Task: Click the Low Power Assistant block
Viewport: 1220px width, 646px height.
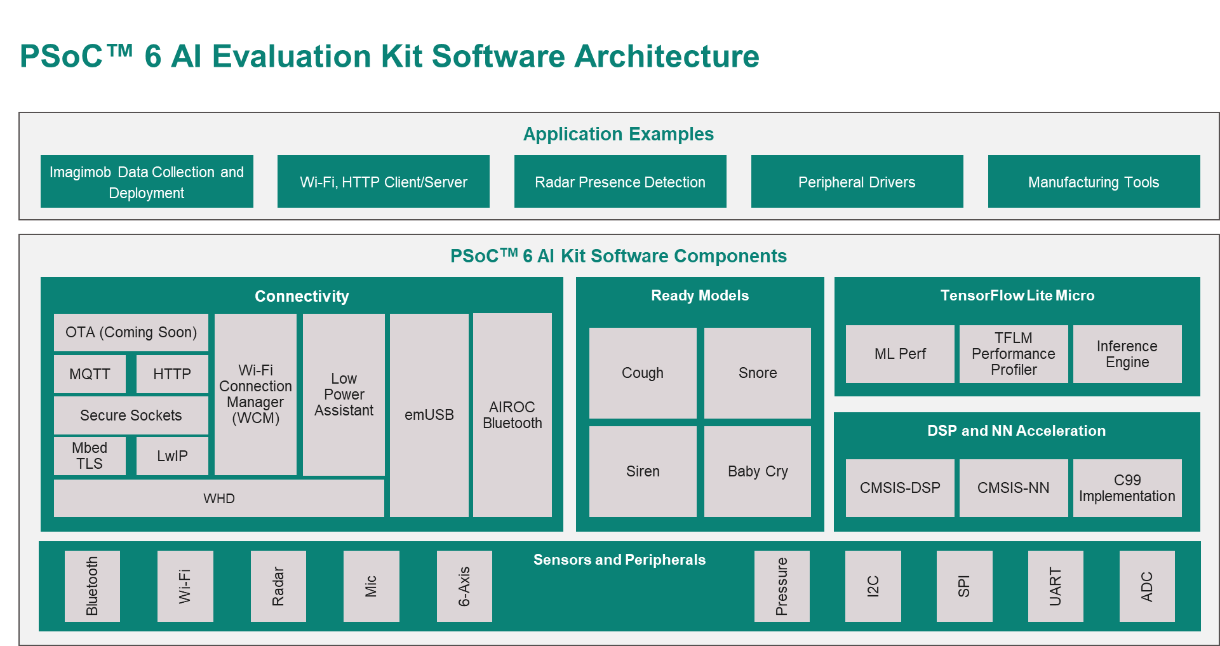Action: (x=344, y=394)
